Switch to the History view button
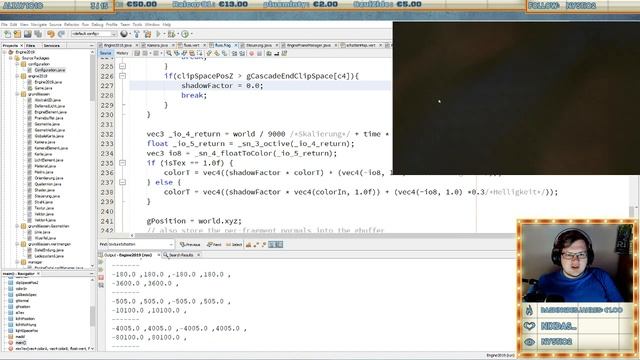640x360 pixels. (x=122, y=53)
